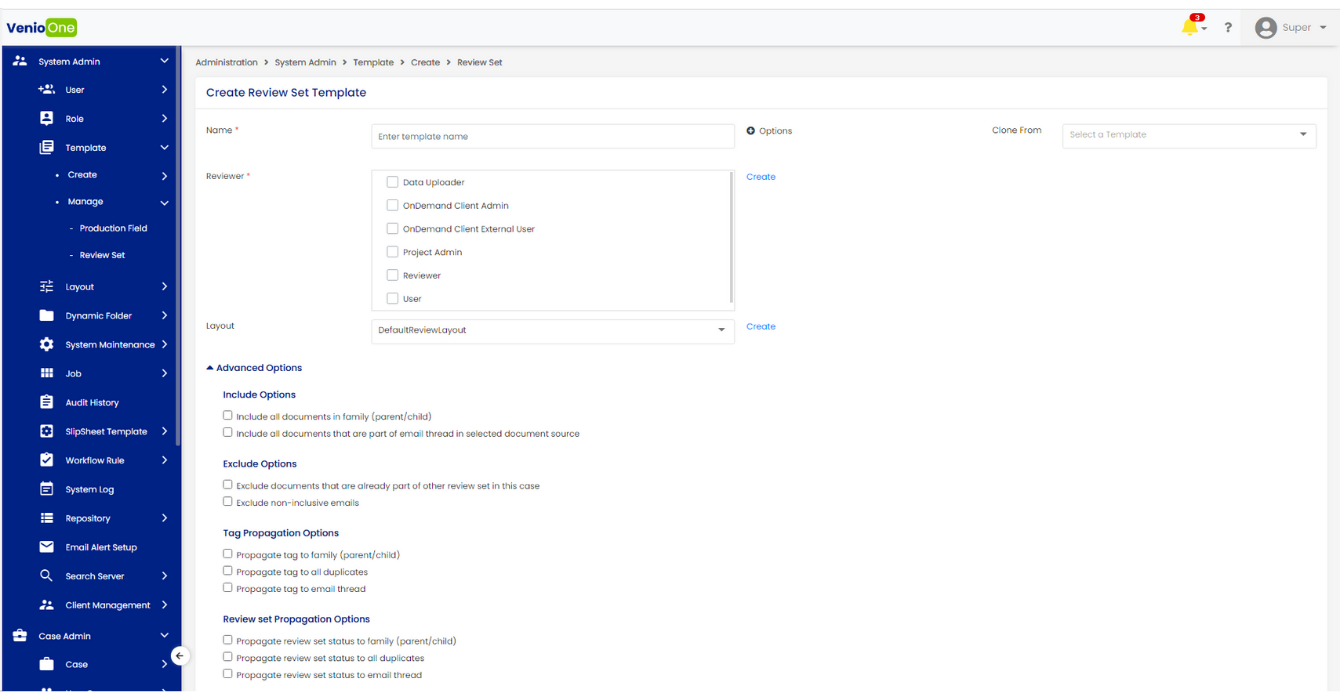
Task: Collapse the Advanced Options section
Action: [254, 368]
